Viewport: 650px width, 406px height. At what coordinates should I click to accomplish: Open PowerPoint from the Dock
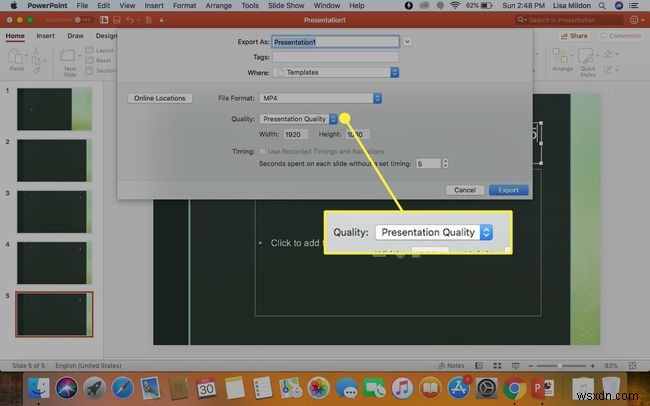click(543, 389)
